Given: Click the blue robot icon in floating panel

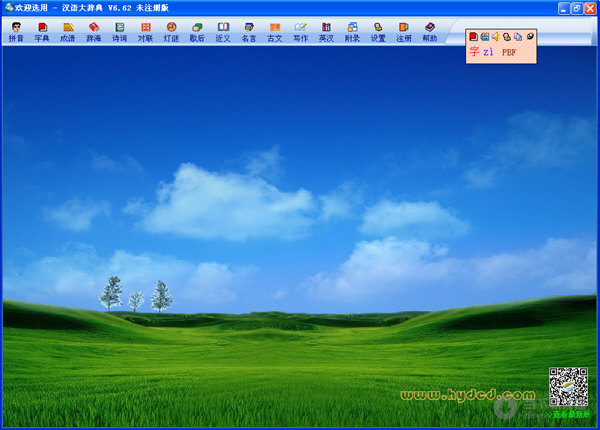Looking at the screenshot, I should pyautogui.click(x=484, y=36).
